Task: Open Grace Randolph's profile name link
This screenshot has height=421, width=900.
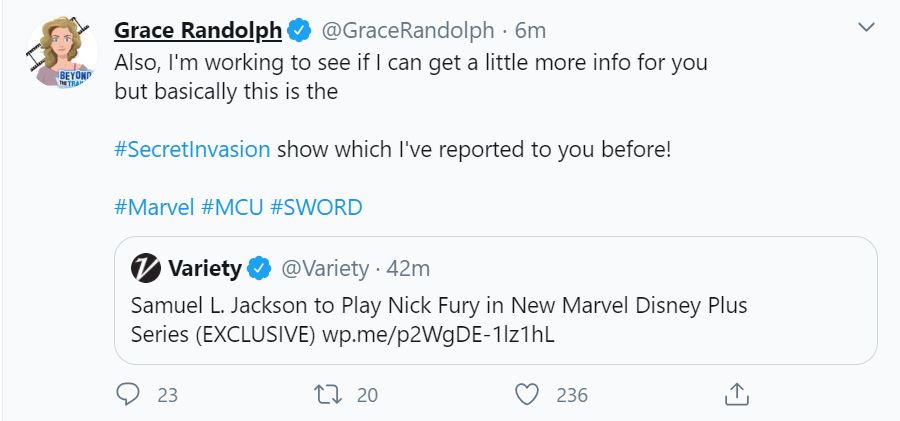Action: [198, 30]
